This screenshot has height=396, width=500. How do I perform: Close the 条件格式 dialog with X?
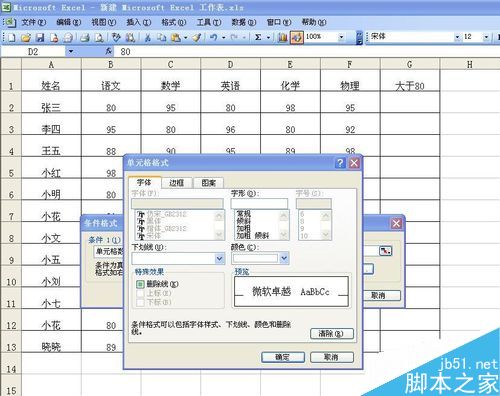coord(396,223)
